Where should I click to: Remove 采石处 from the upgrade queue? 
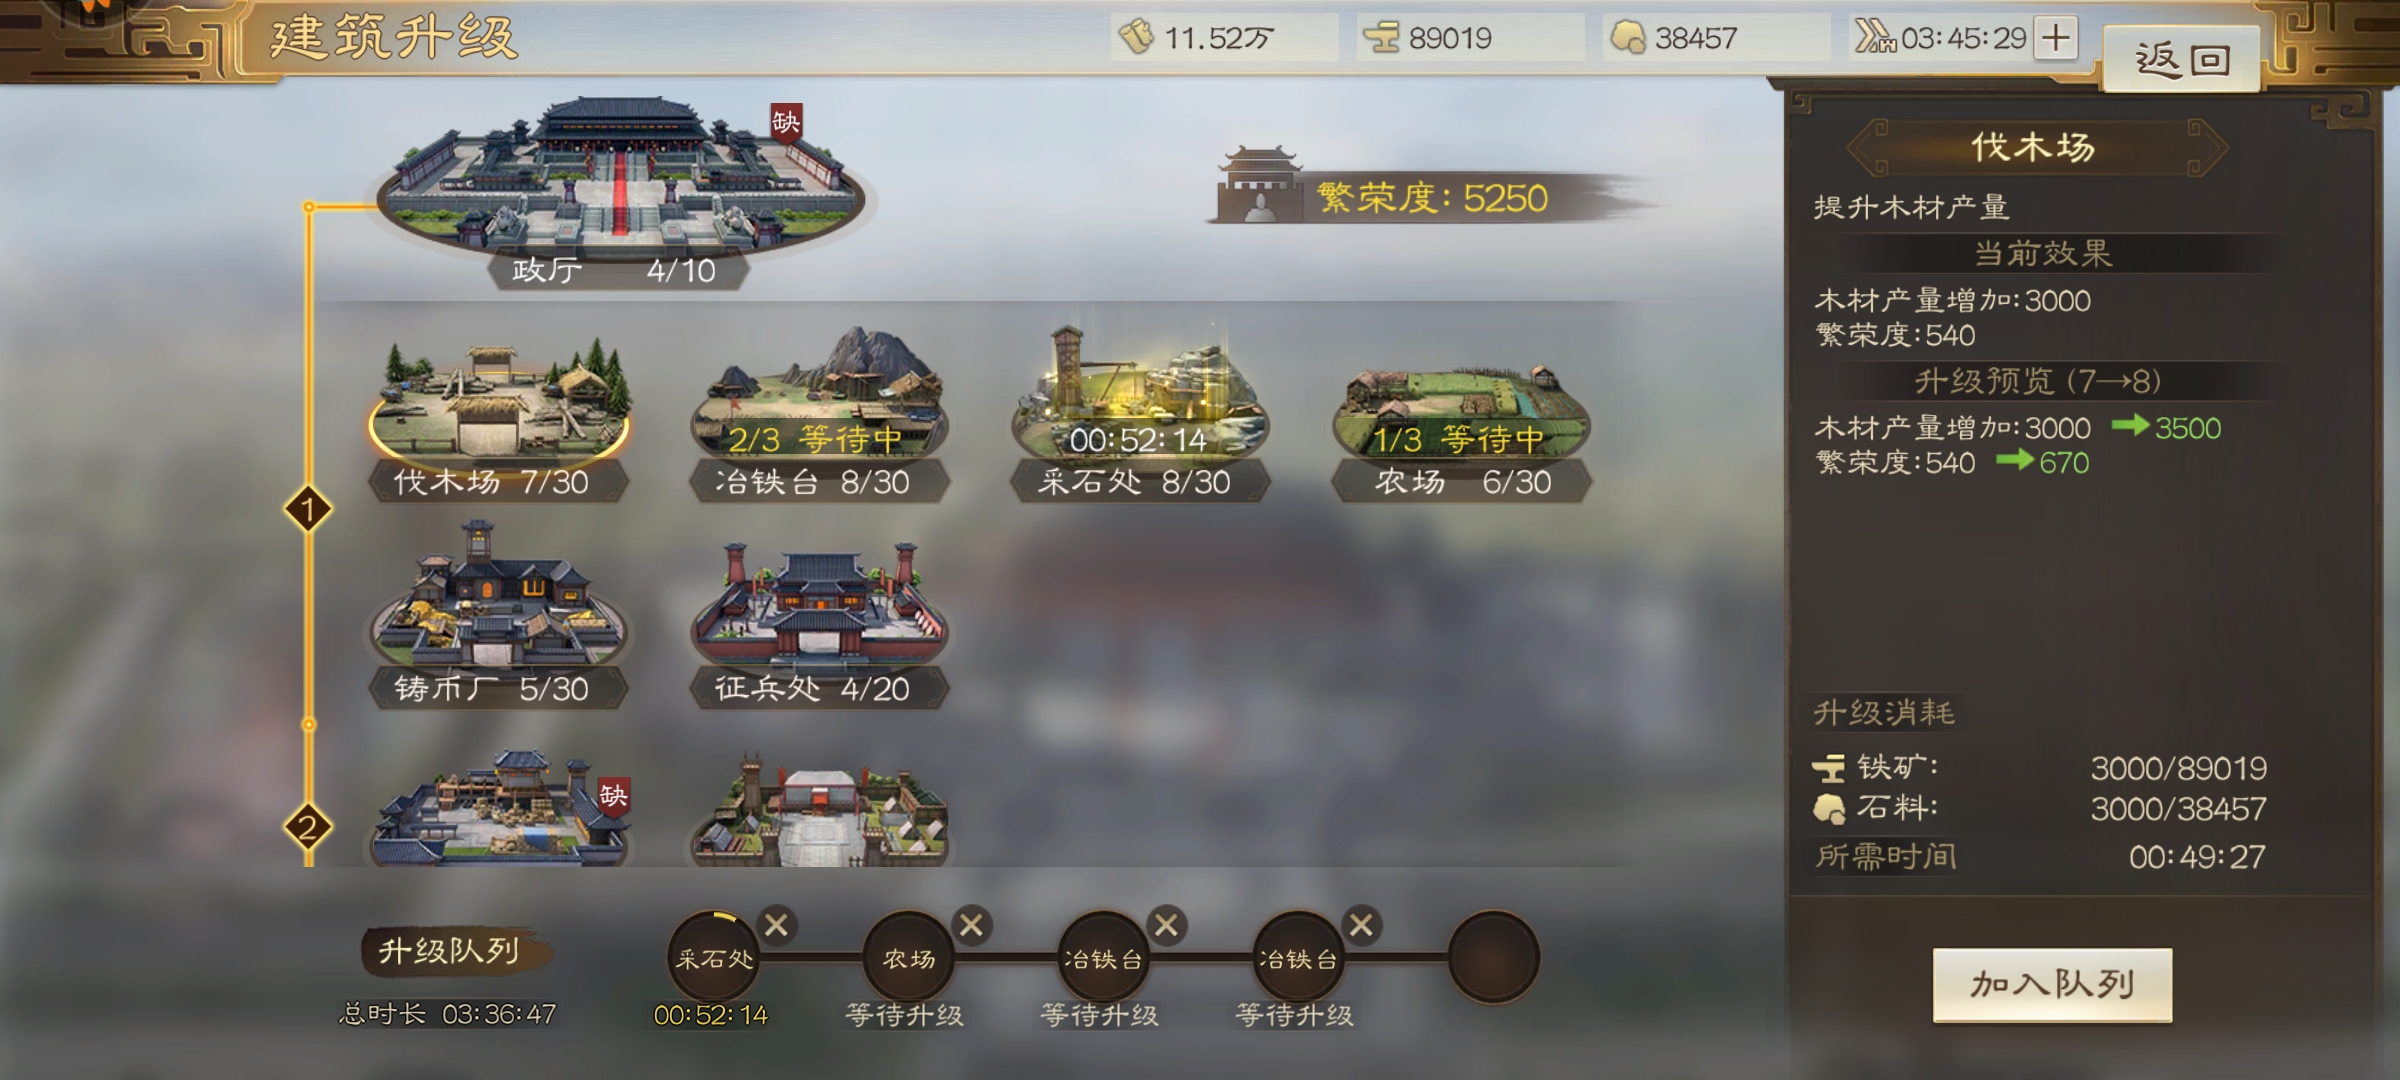[x=776, y=925]
